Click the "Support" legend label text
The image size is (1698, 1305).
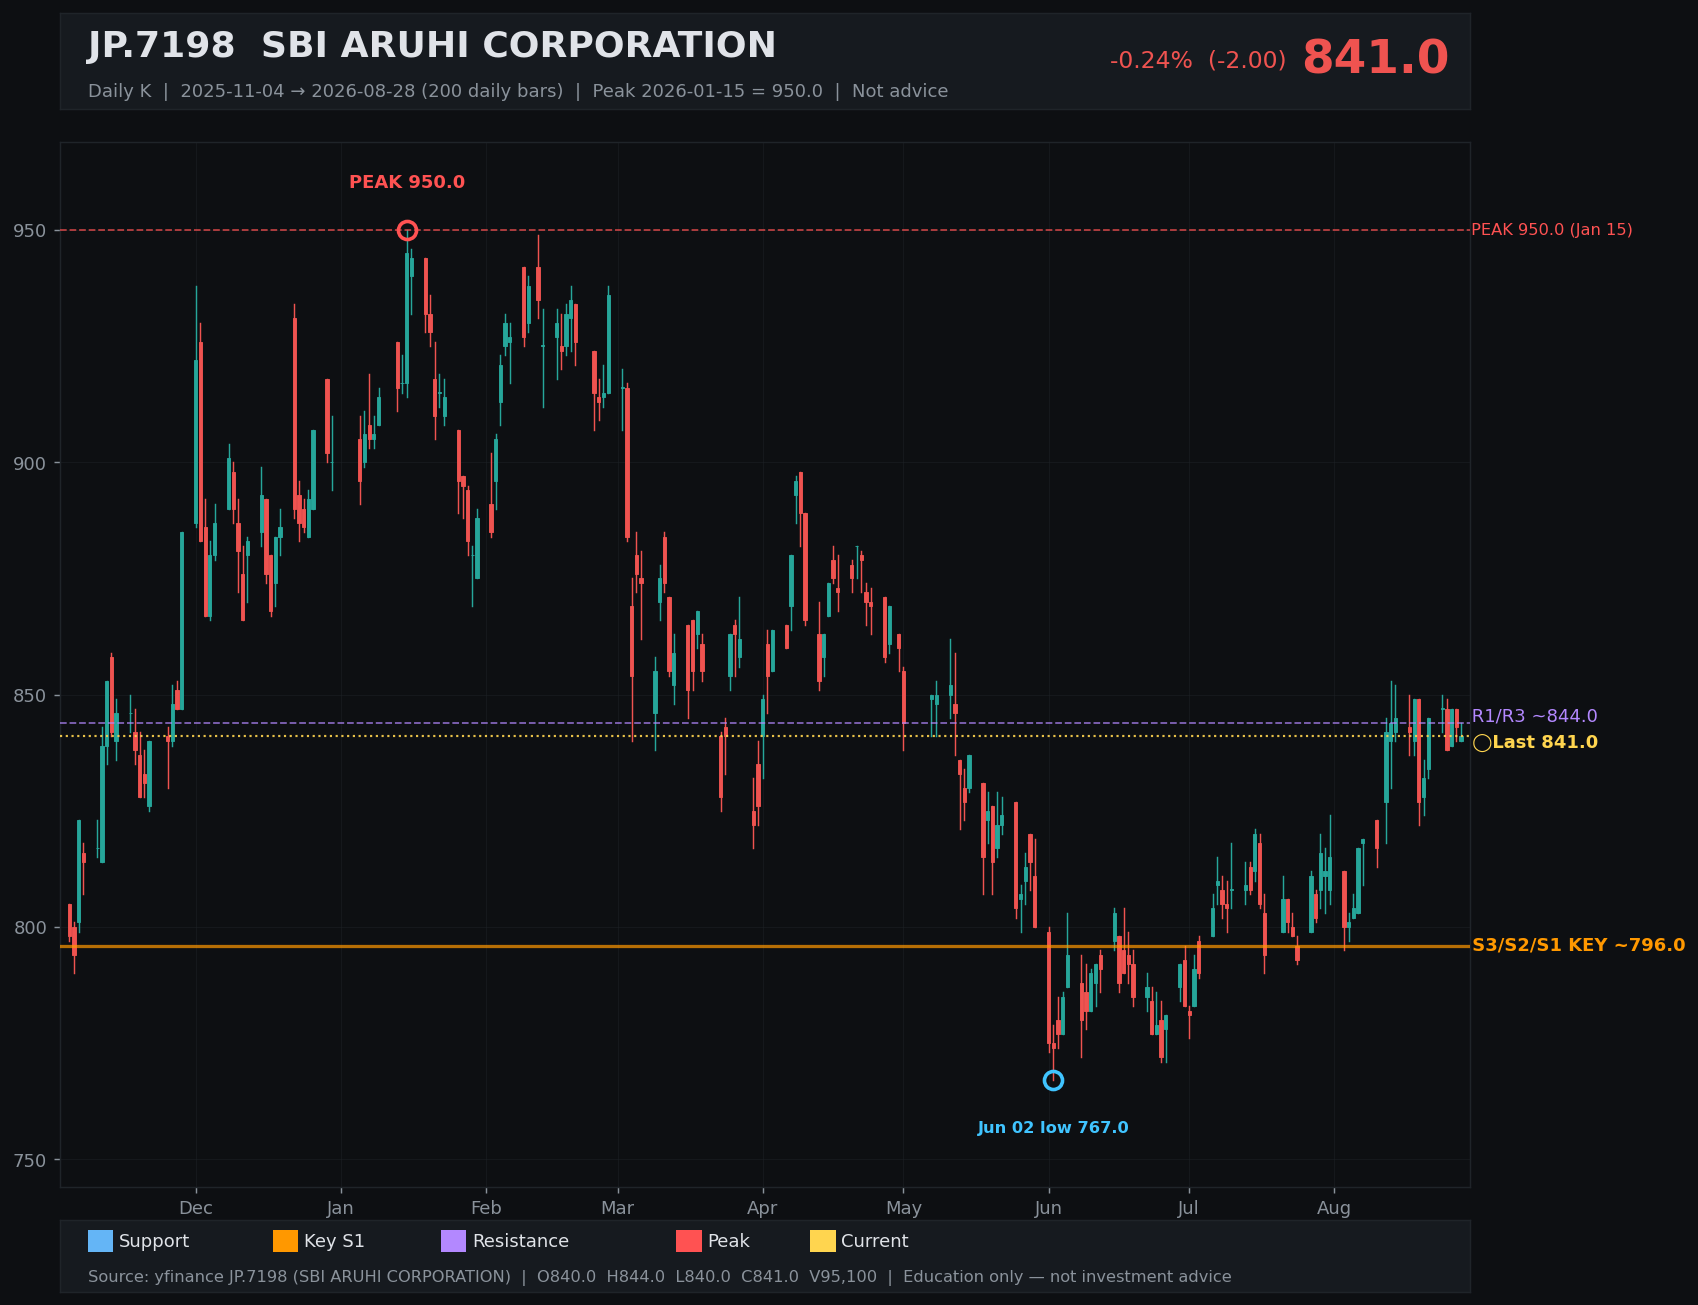click(x=154, y=1241)
